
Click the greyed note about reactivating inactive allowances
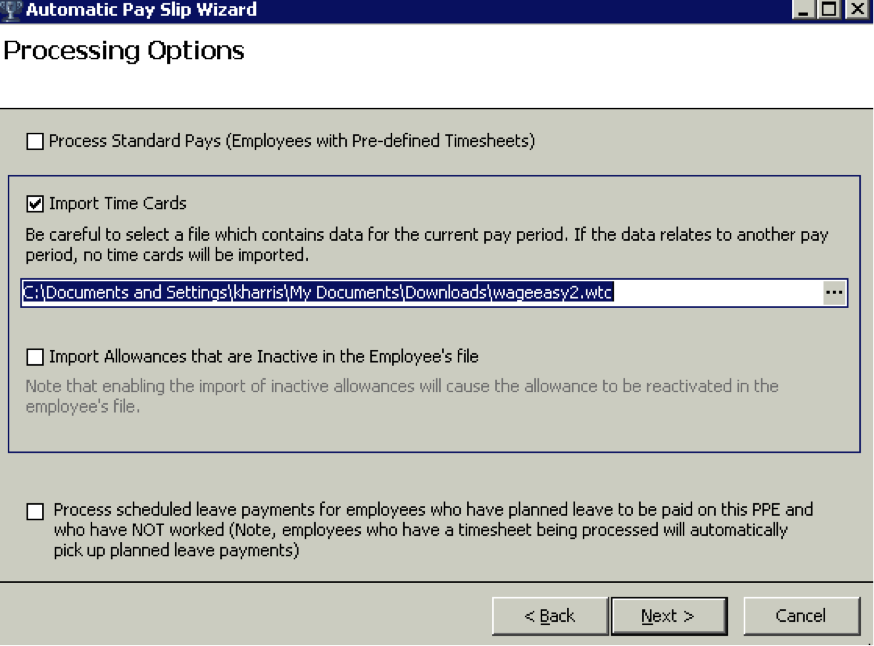[x=401, y=396]
